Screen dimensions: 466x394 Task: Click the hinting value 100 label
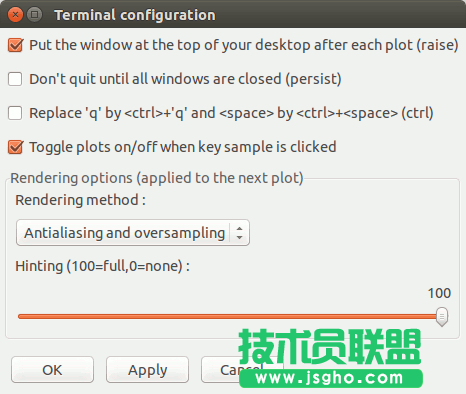tap(439, 293)
